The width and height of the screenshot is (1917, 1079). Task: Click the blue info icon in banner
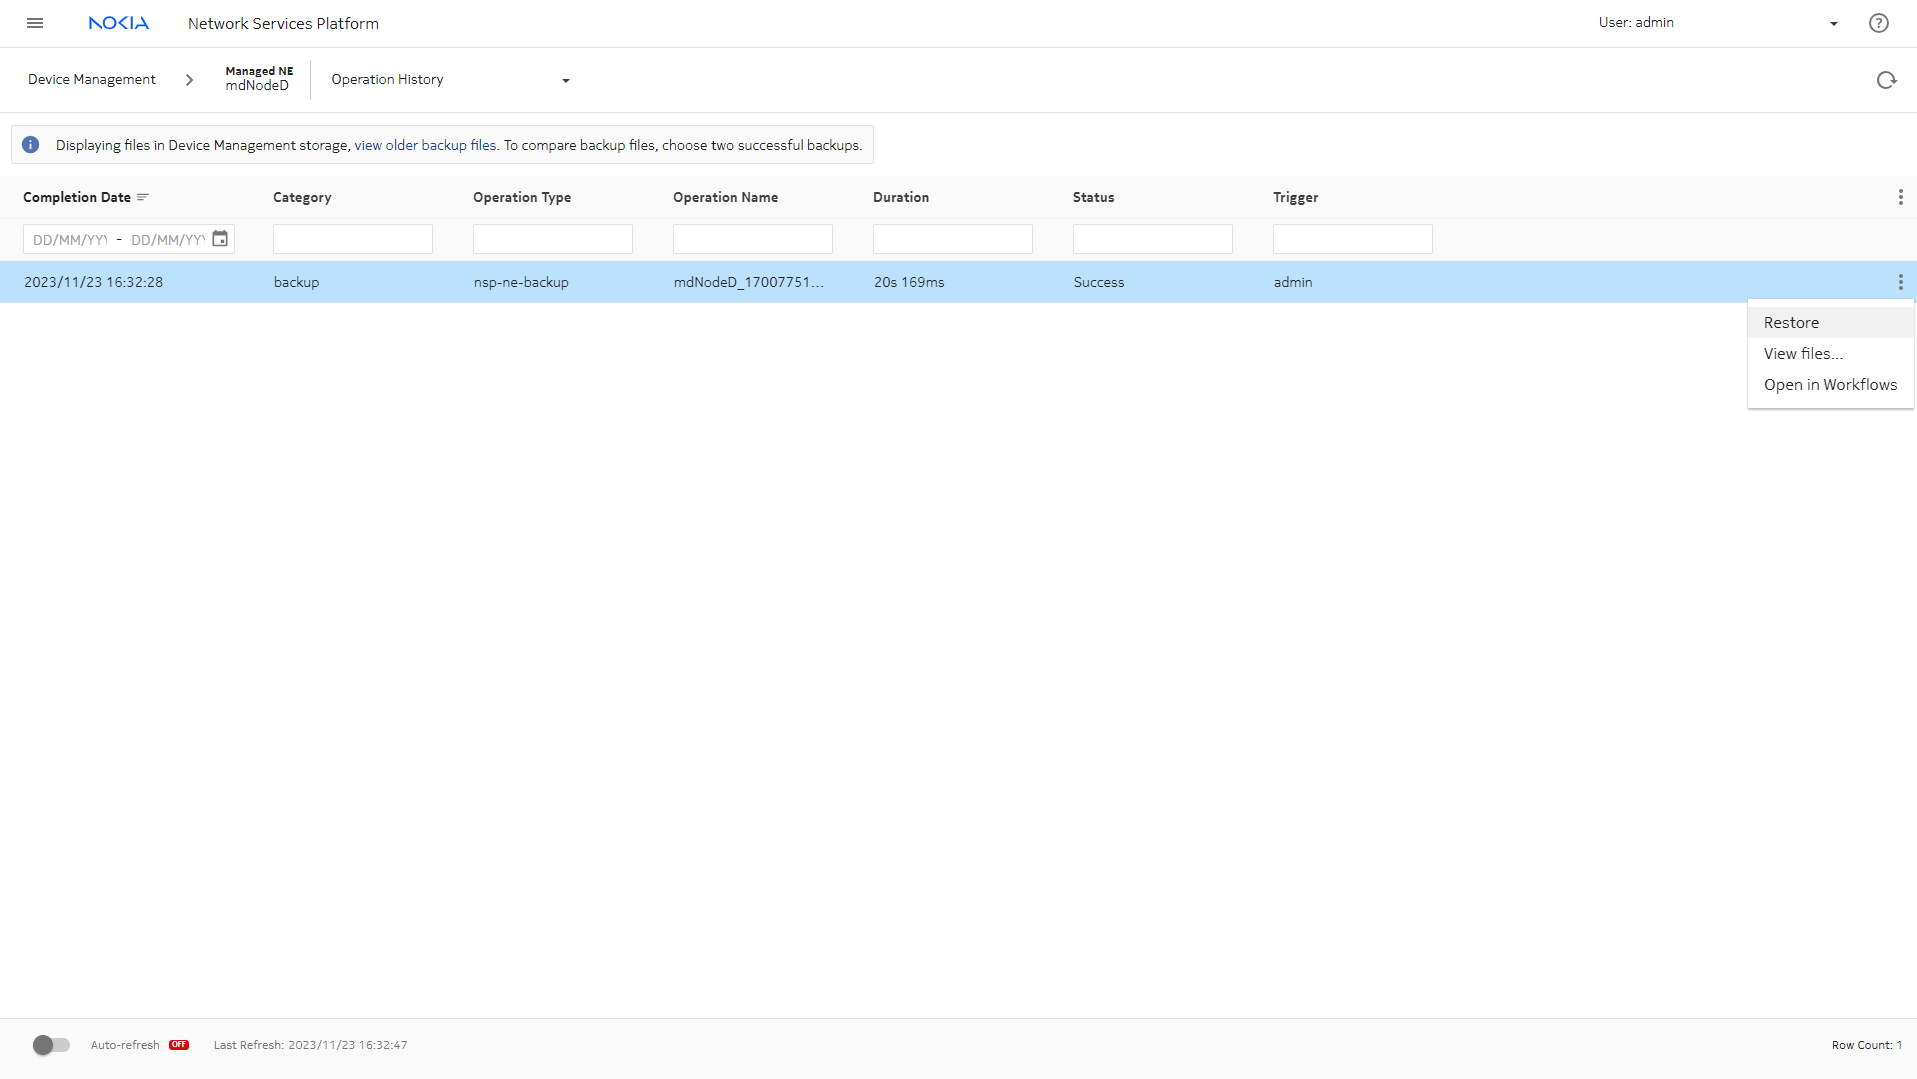tap(31, 145)
